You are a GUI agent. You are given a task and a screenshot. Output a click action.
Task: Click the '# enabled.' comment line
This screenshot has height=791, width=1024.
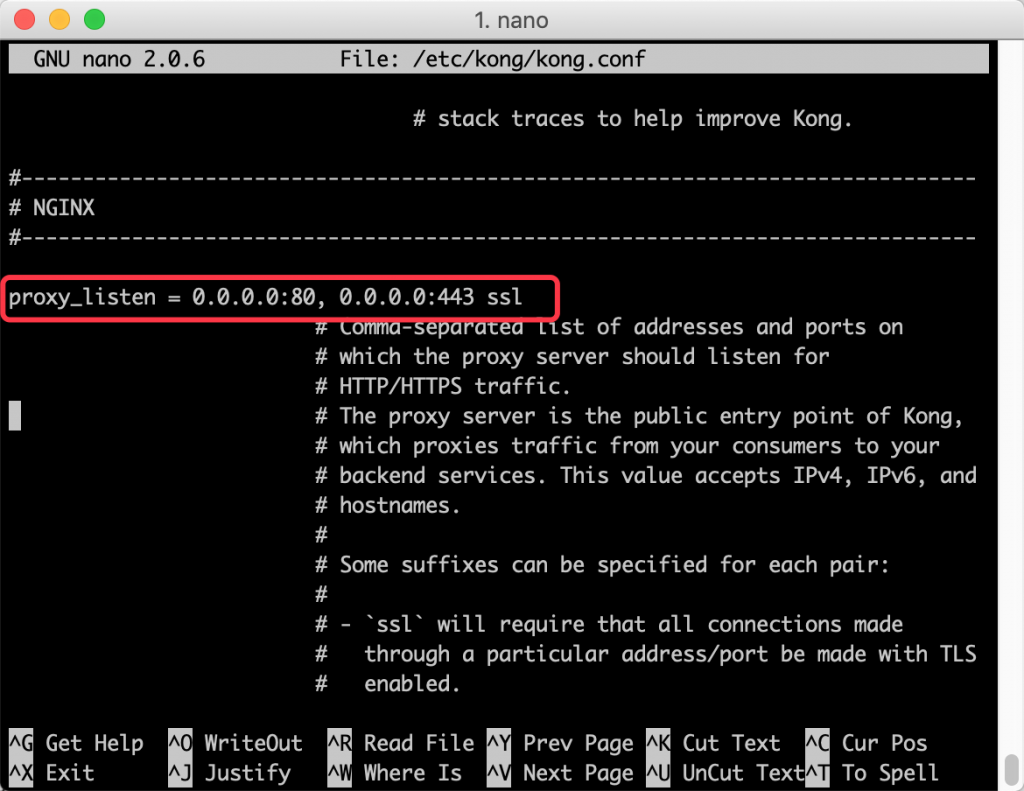388,684
